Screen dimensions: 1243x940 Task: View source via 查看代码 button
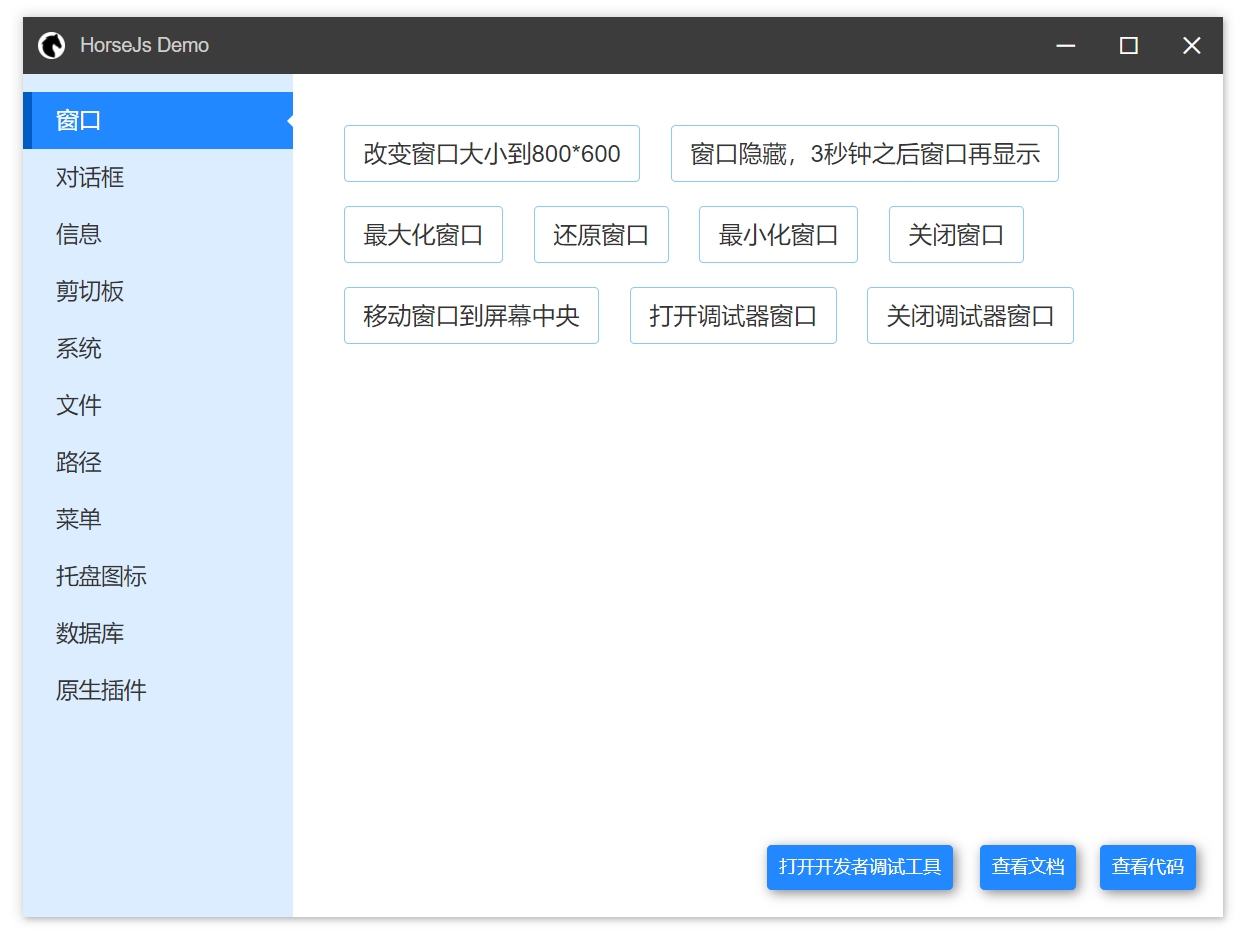[x=1148, y=867]
